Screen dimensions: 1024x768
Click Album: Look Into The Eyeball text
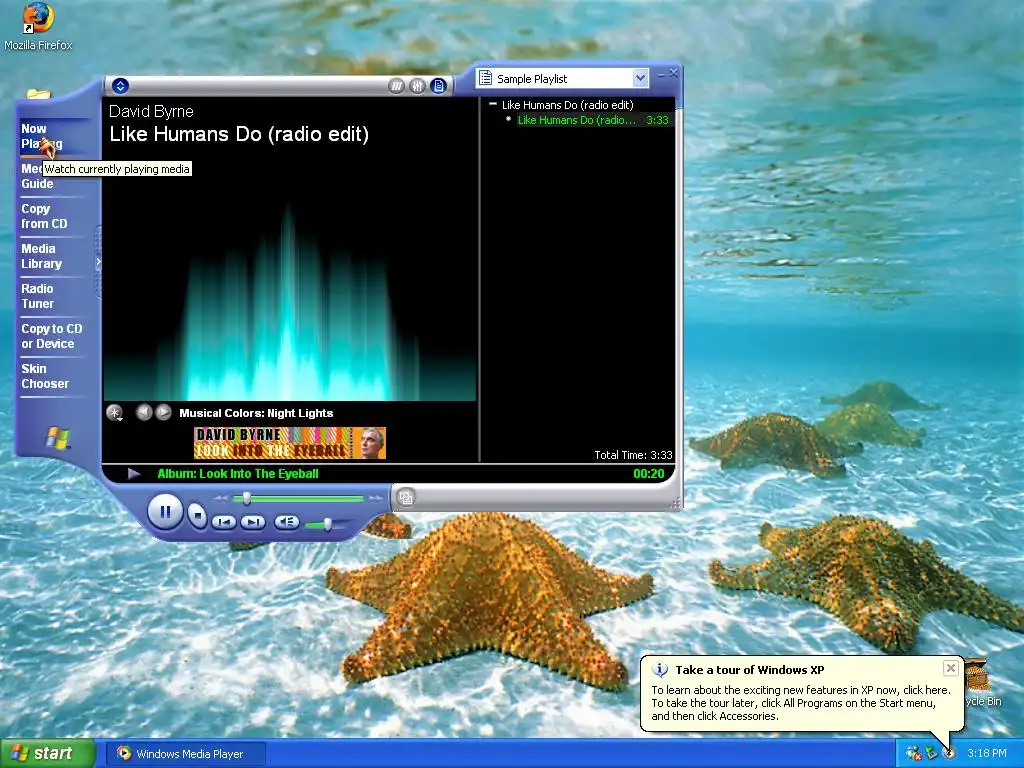[238, 474]
